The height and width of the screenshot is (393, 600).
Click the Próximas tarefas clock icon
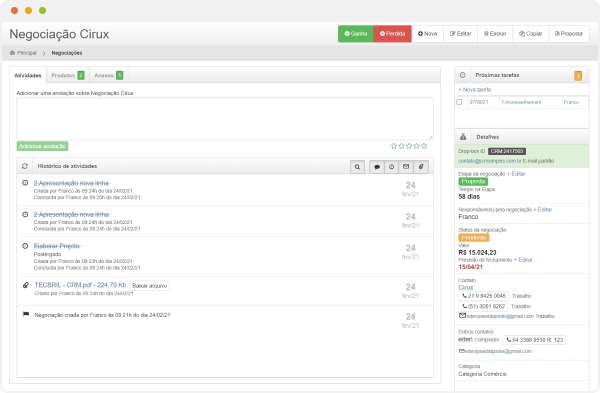tap(462, 75)
